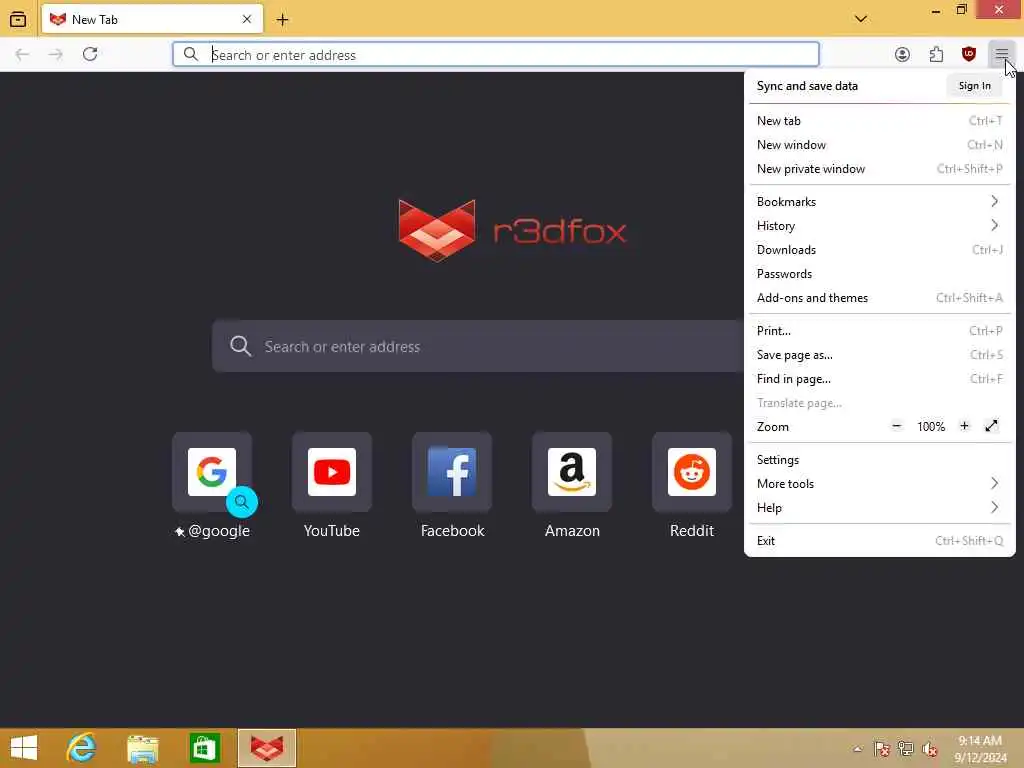Viewport: 1024px width, 768px height.
Task: Click the forward arrow navigation button
Action: tap(56, 54)
